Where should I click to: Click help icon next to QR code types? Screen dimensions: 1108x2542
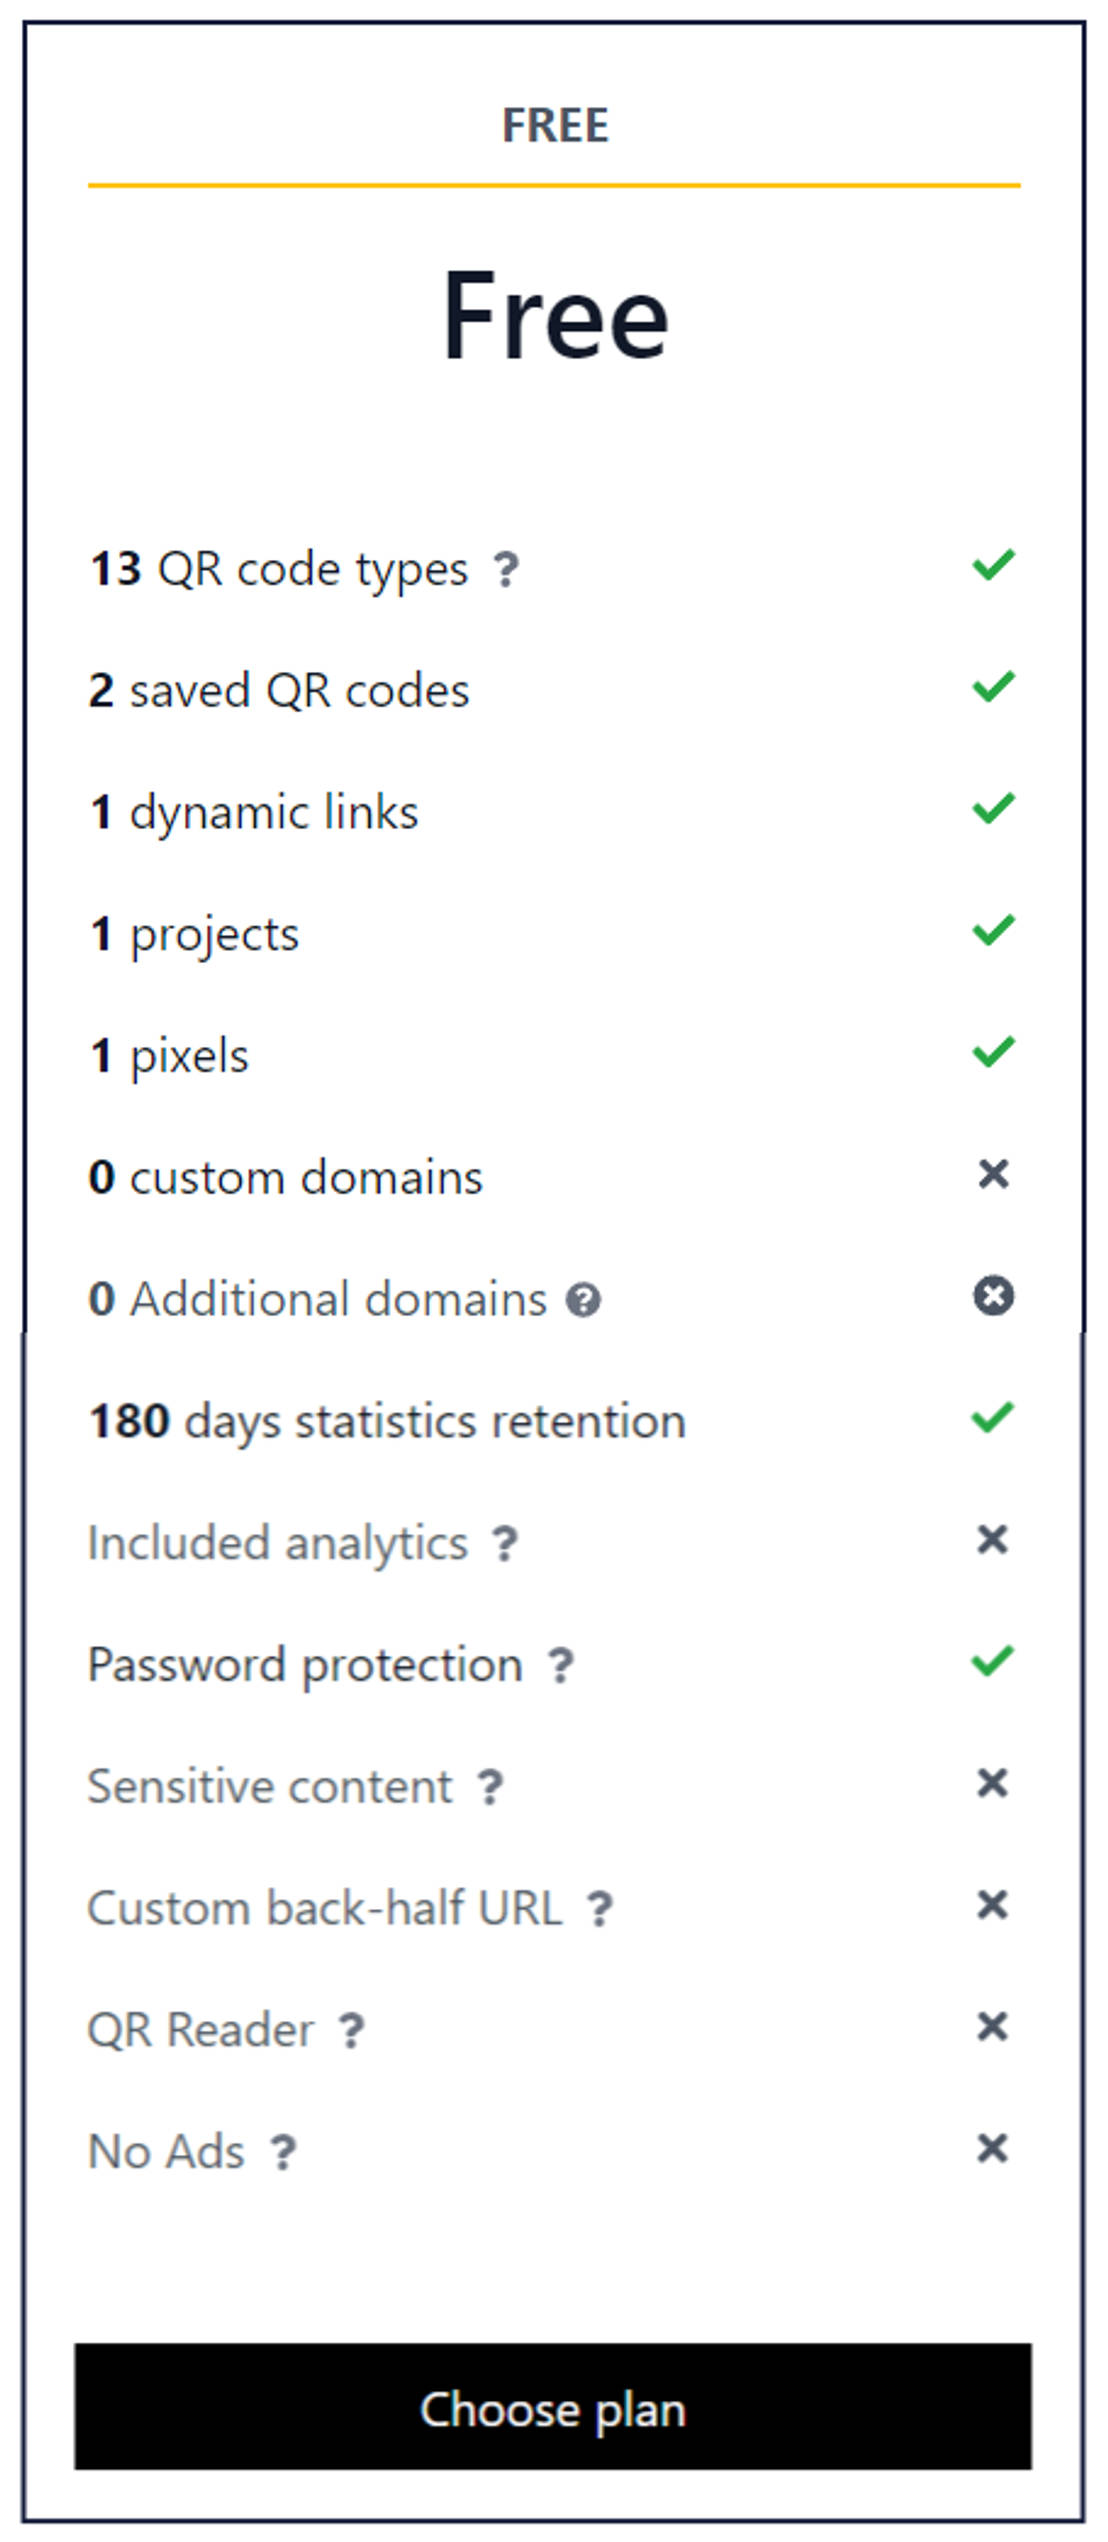click(506, 570)
